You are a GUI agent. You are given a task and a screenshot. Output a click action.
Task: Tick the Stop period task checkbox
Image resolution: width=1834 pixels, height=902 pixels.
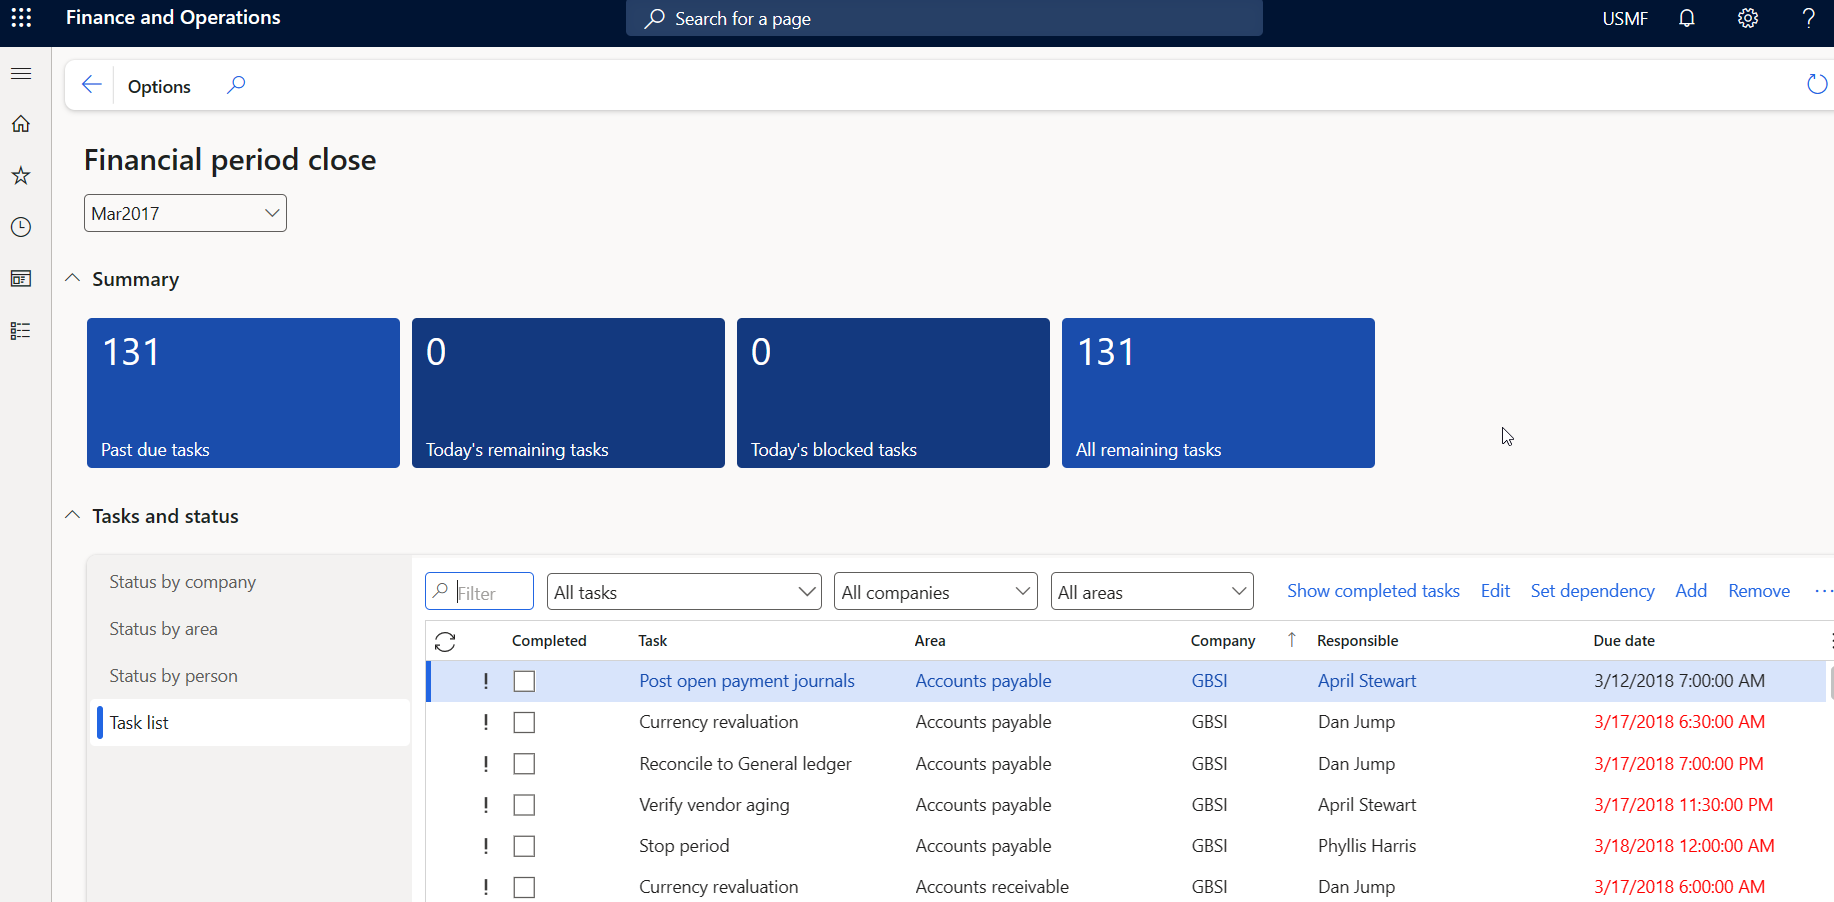[524, 845]
